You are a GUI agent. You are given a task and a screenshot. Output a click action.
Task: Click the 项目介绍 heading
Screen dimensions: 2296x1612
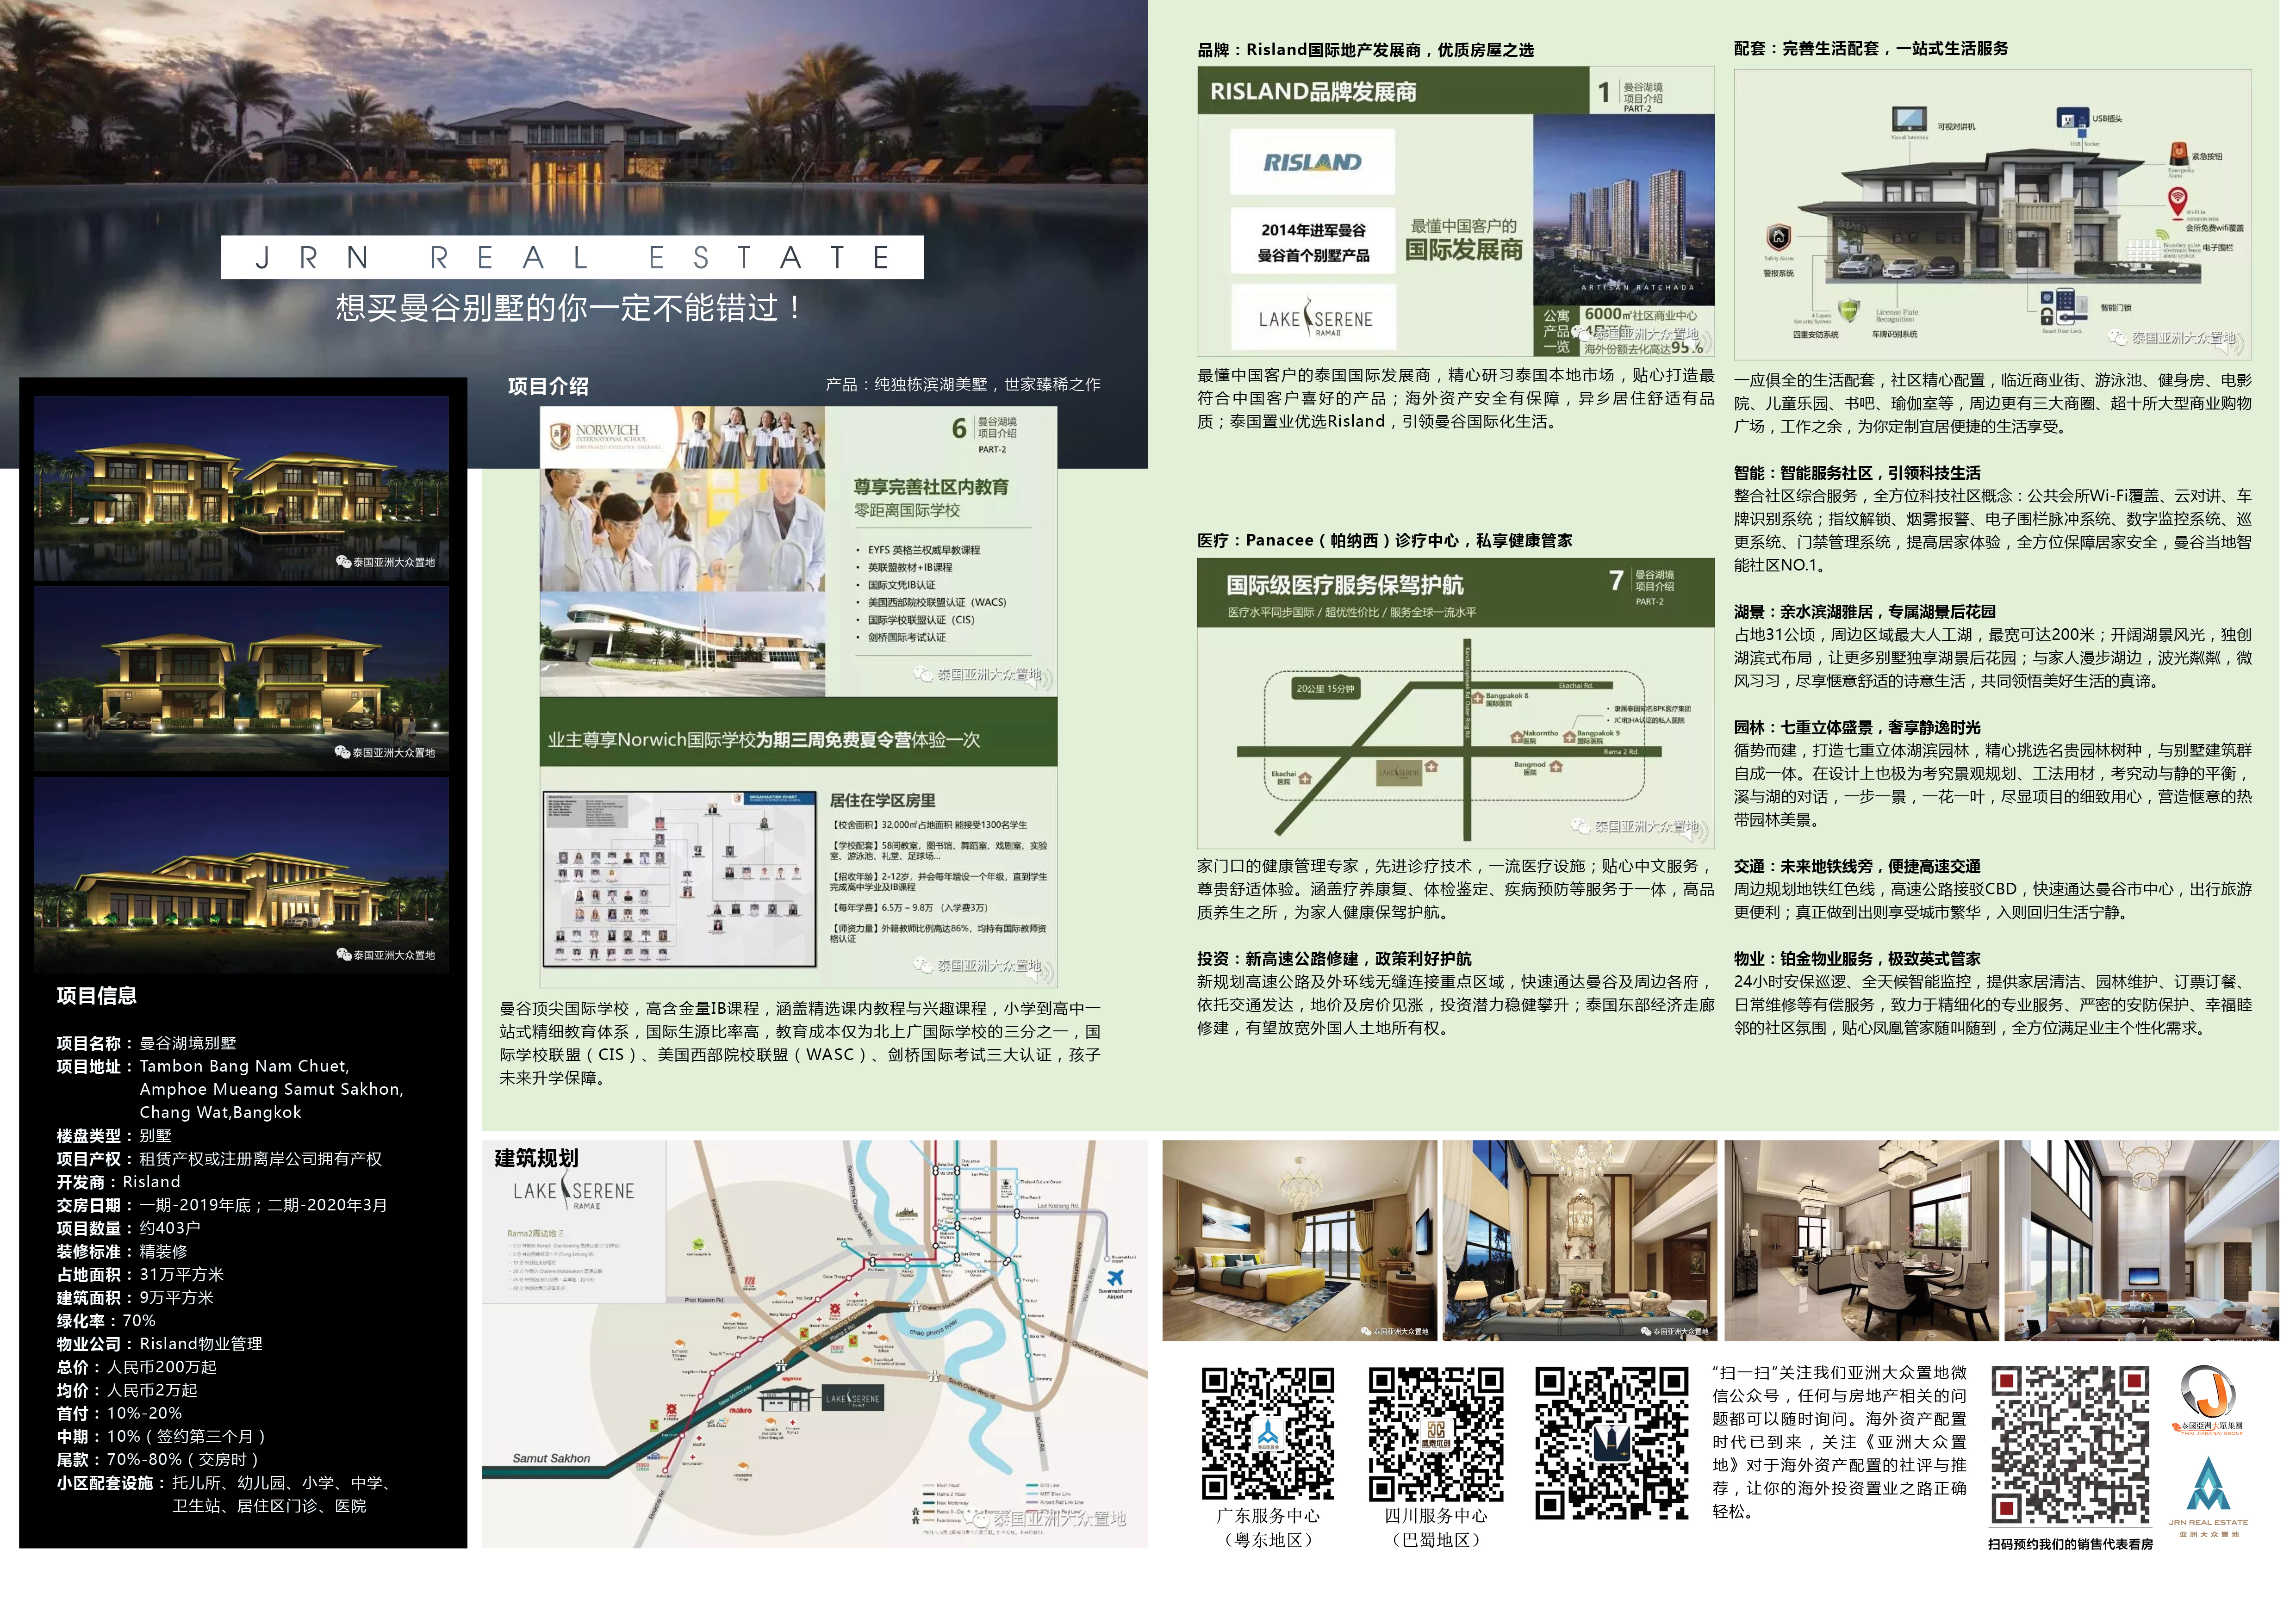point(548,387)
